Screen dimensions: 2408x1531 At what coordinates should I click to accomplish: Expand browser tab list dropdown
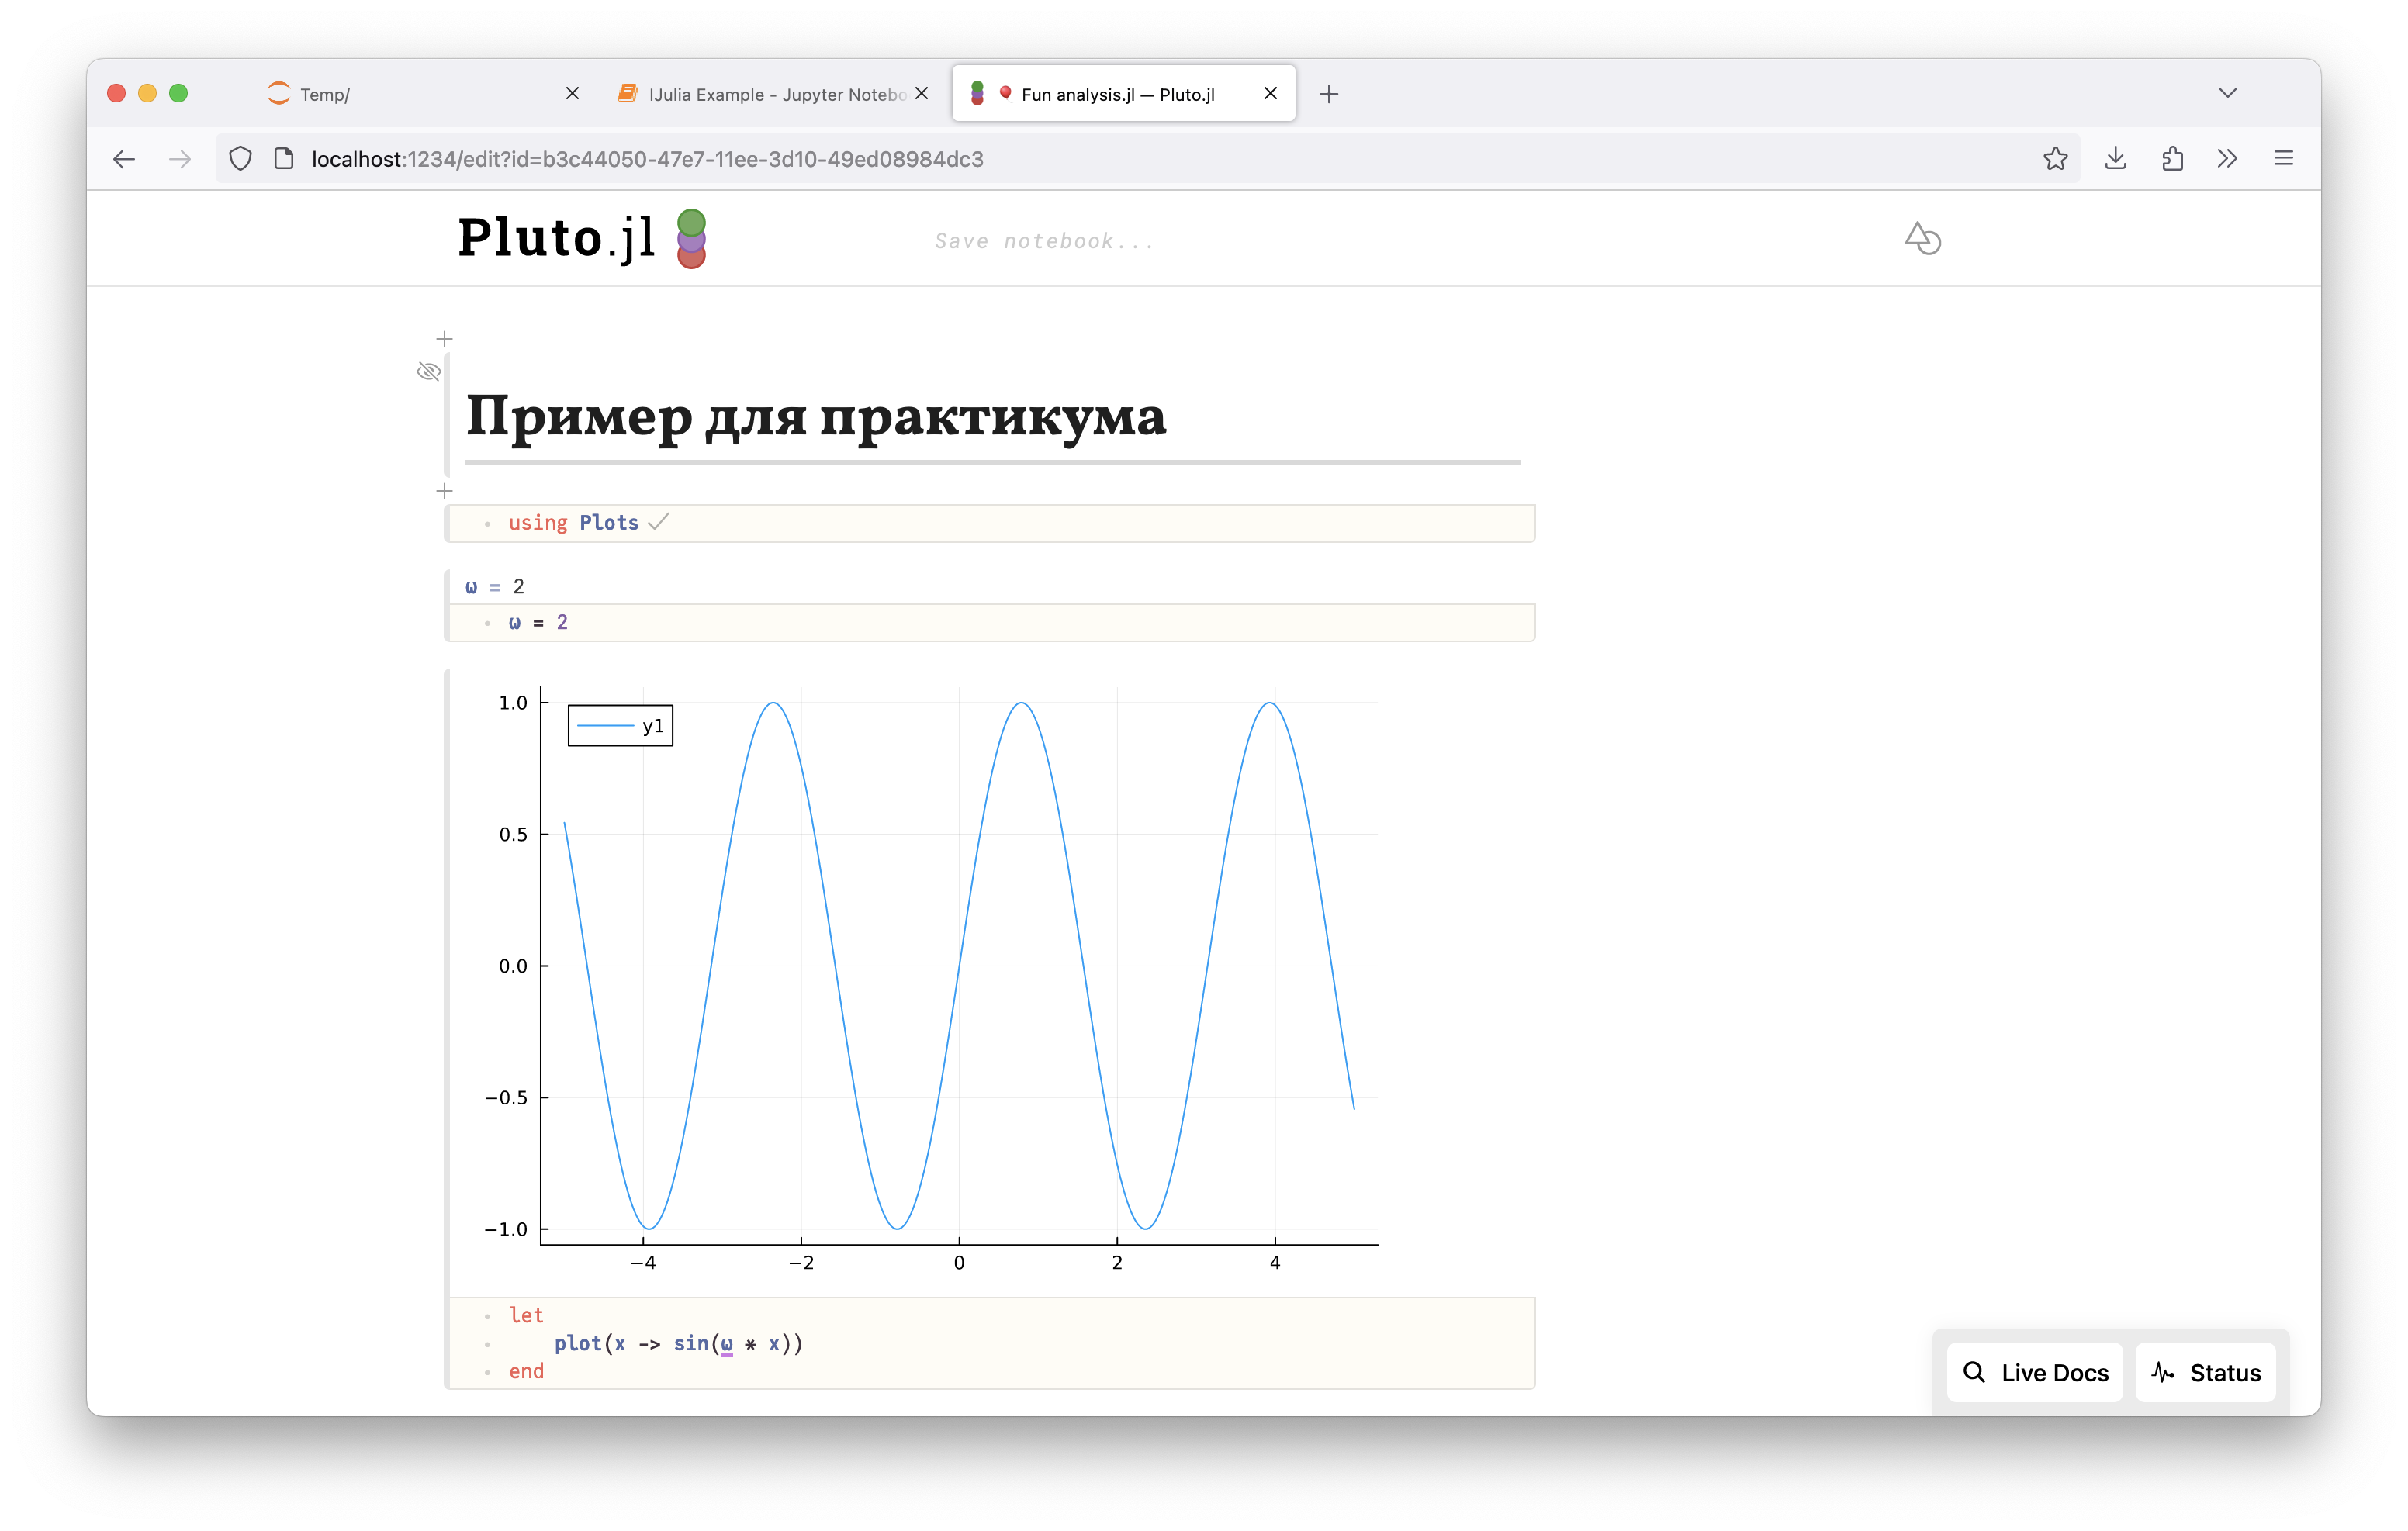pos(2229,93)
